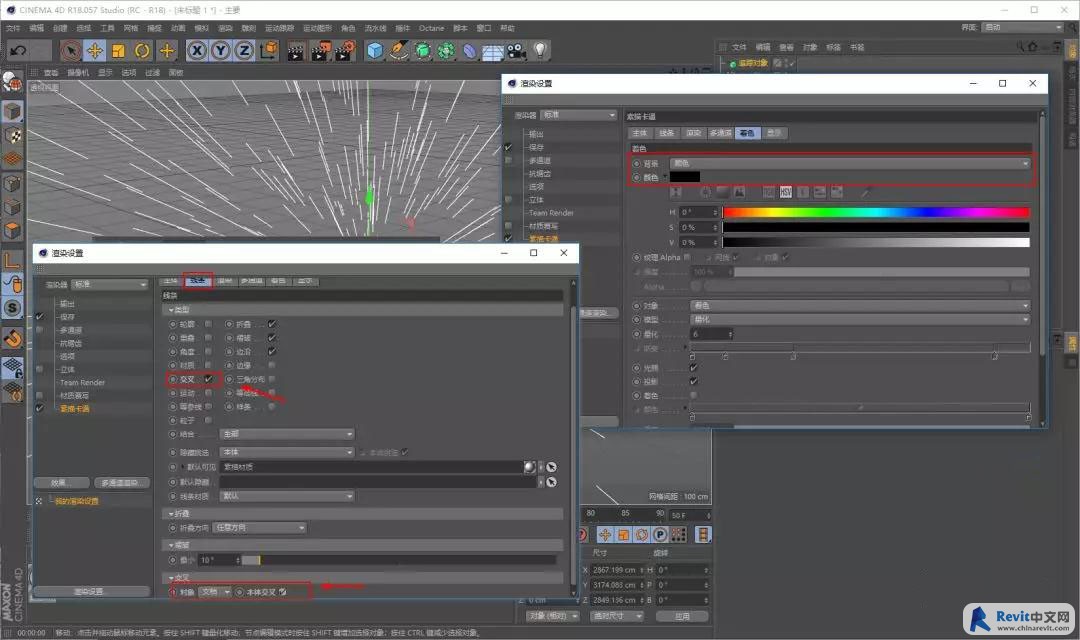1080x640 pixels.
Task: Add a Floor environment object
Action: pyautogui.click(x=493, y=52)
